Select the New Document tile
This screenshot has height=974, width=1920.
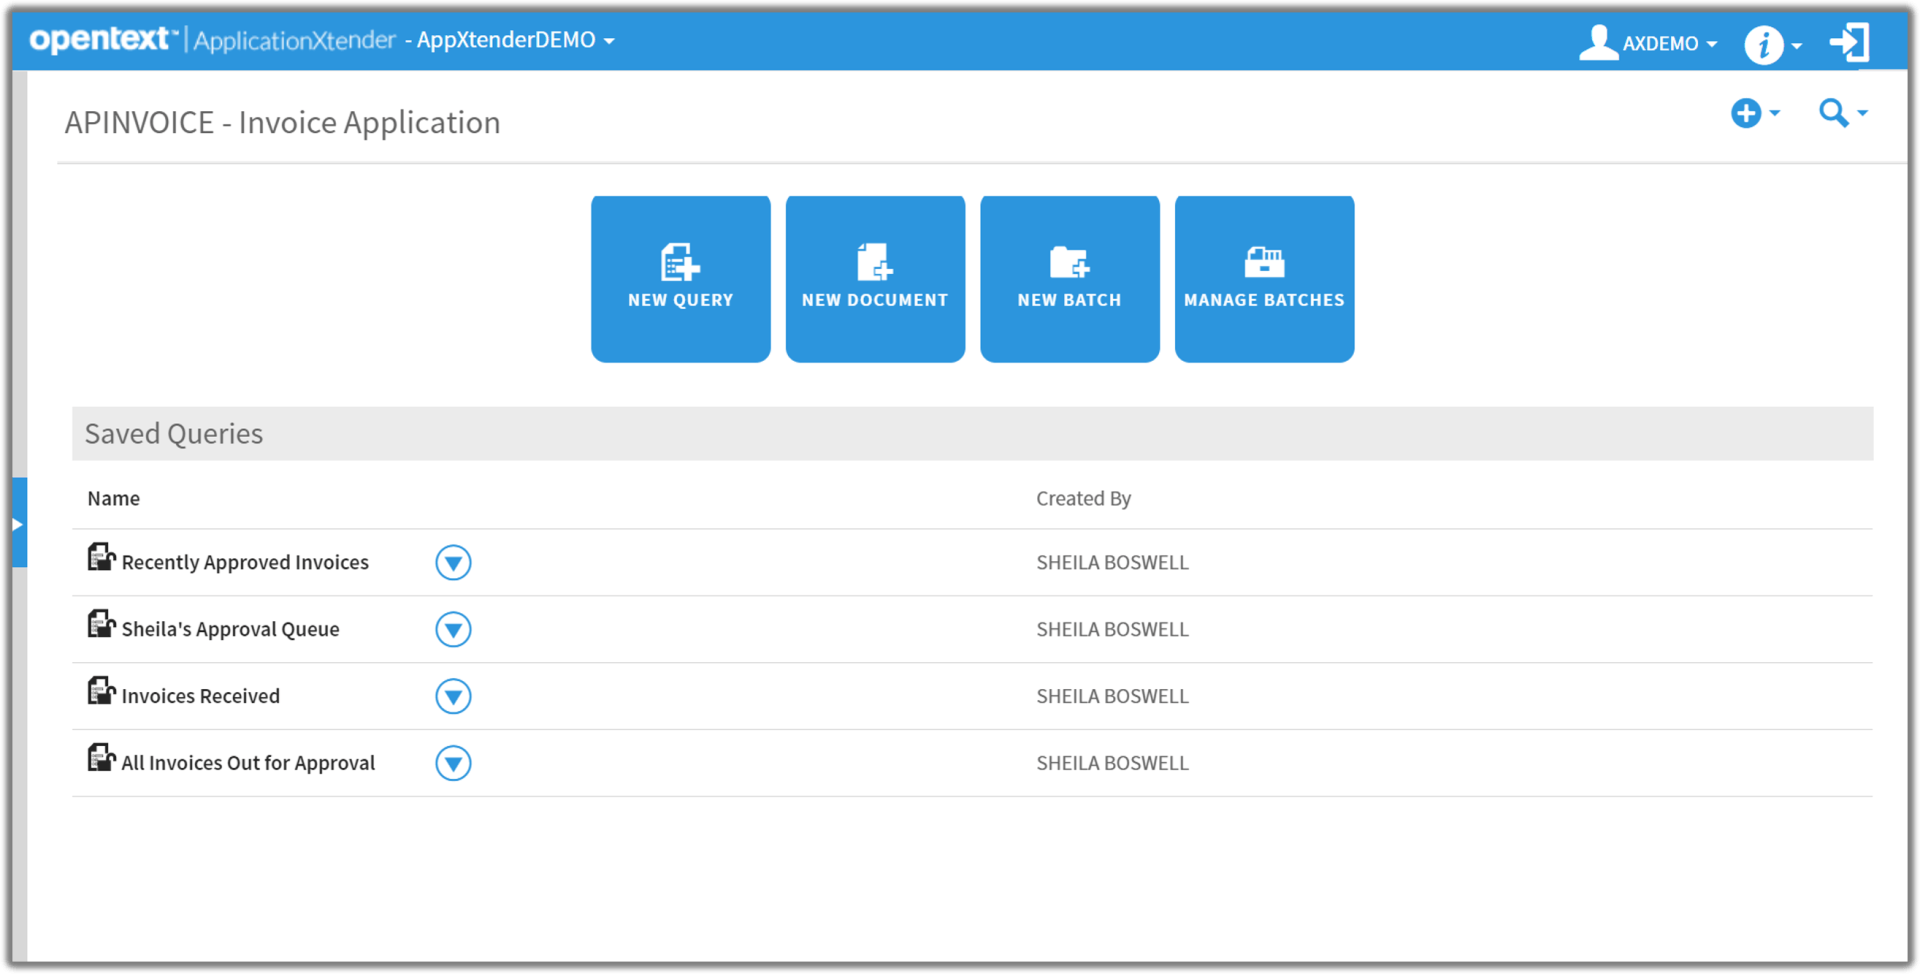pos(875,278)
